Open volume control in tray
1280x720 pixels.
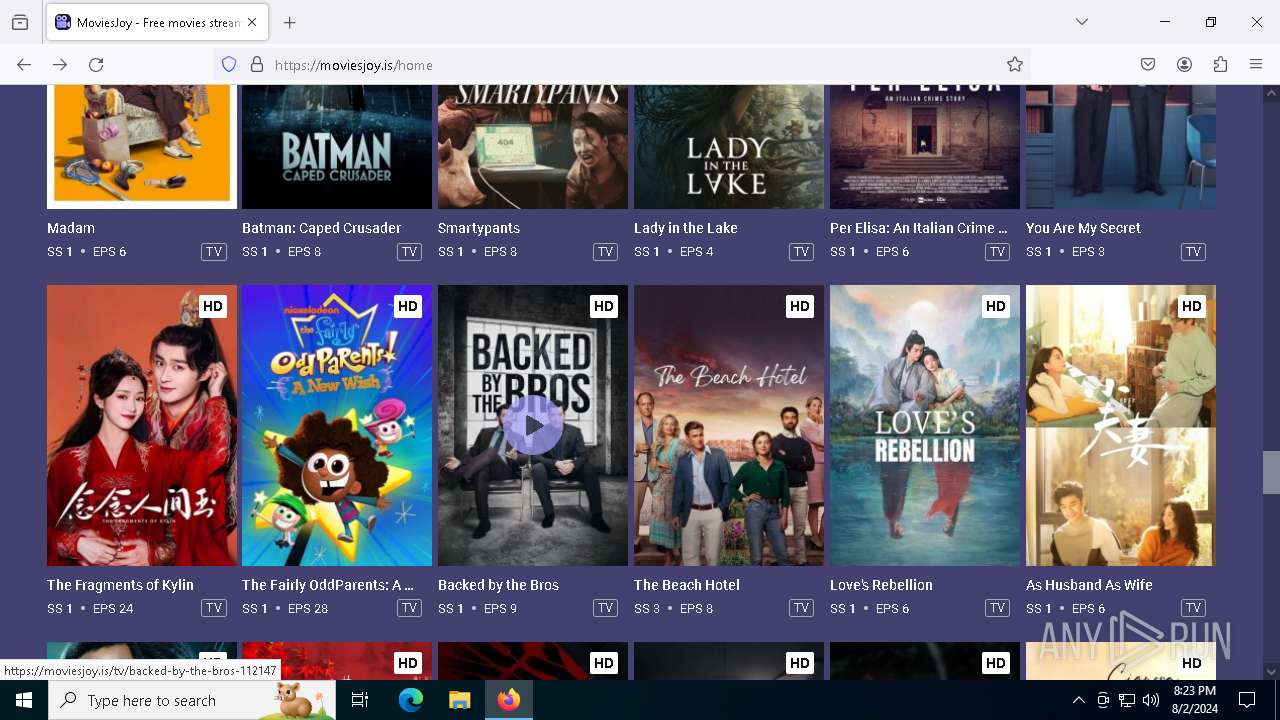pos(1151,700)
